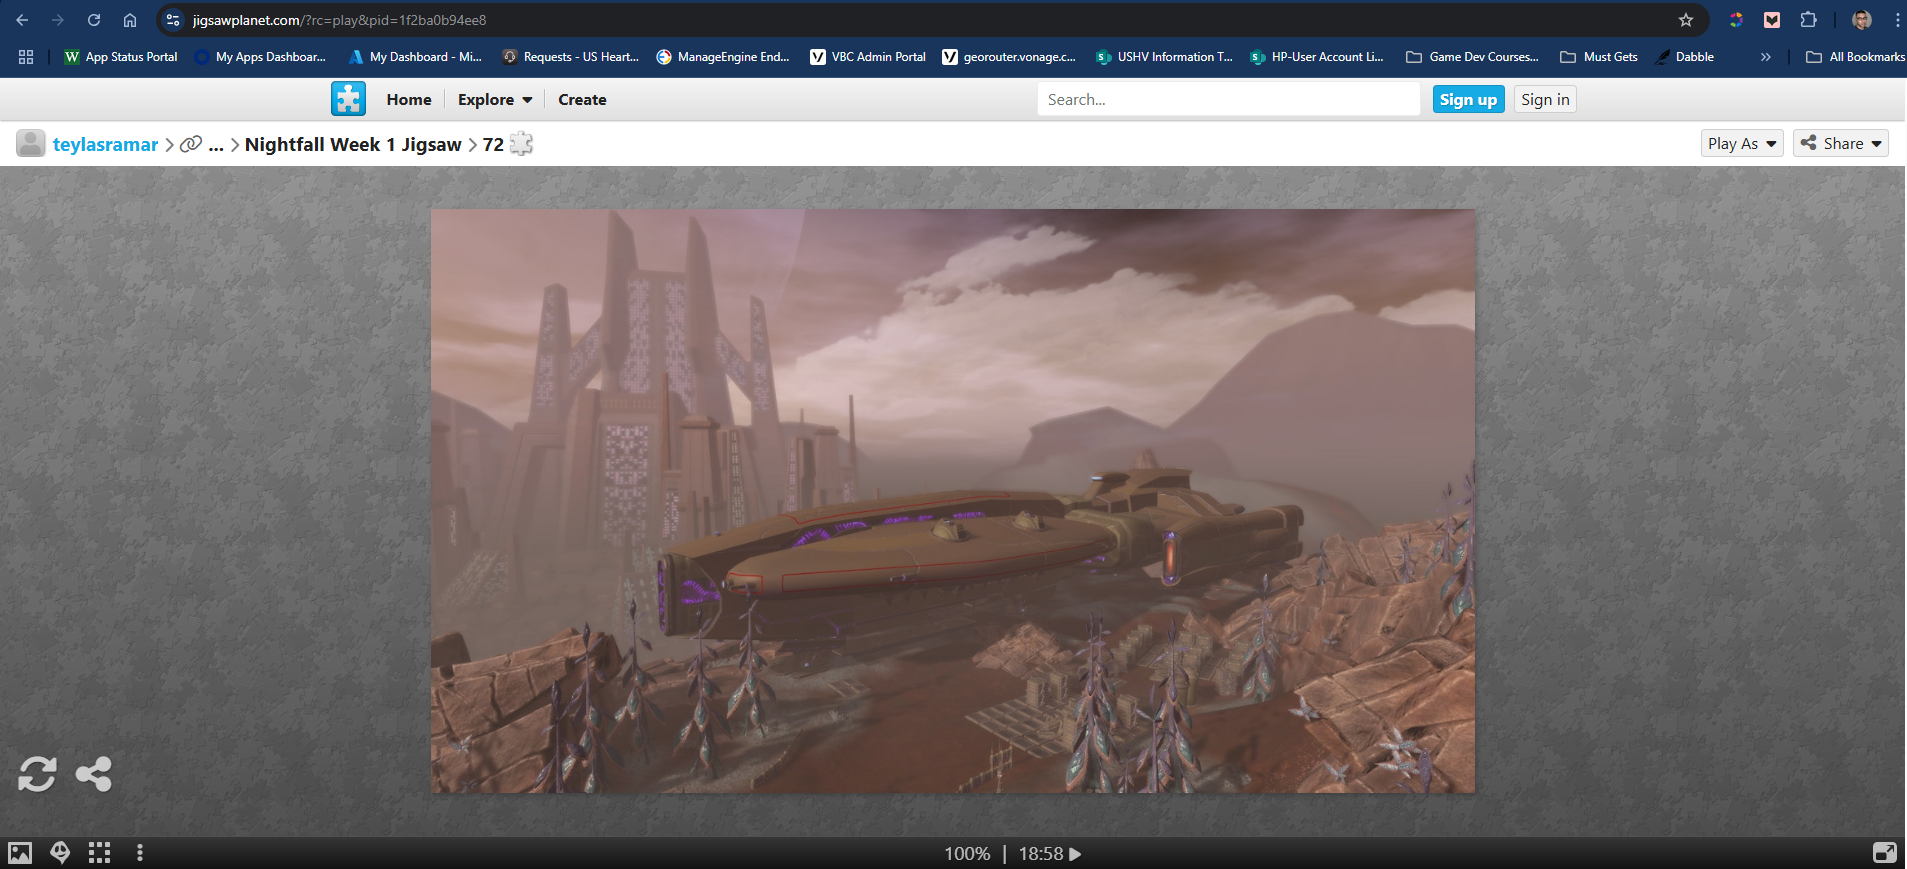Toggle fullscreen mode icon
1907x869 pixels.
point(1885,853)
